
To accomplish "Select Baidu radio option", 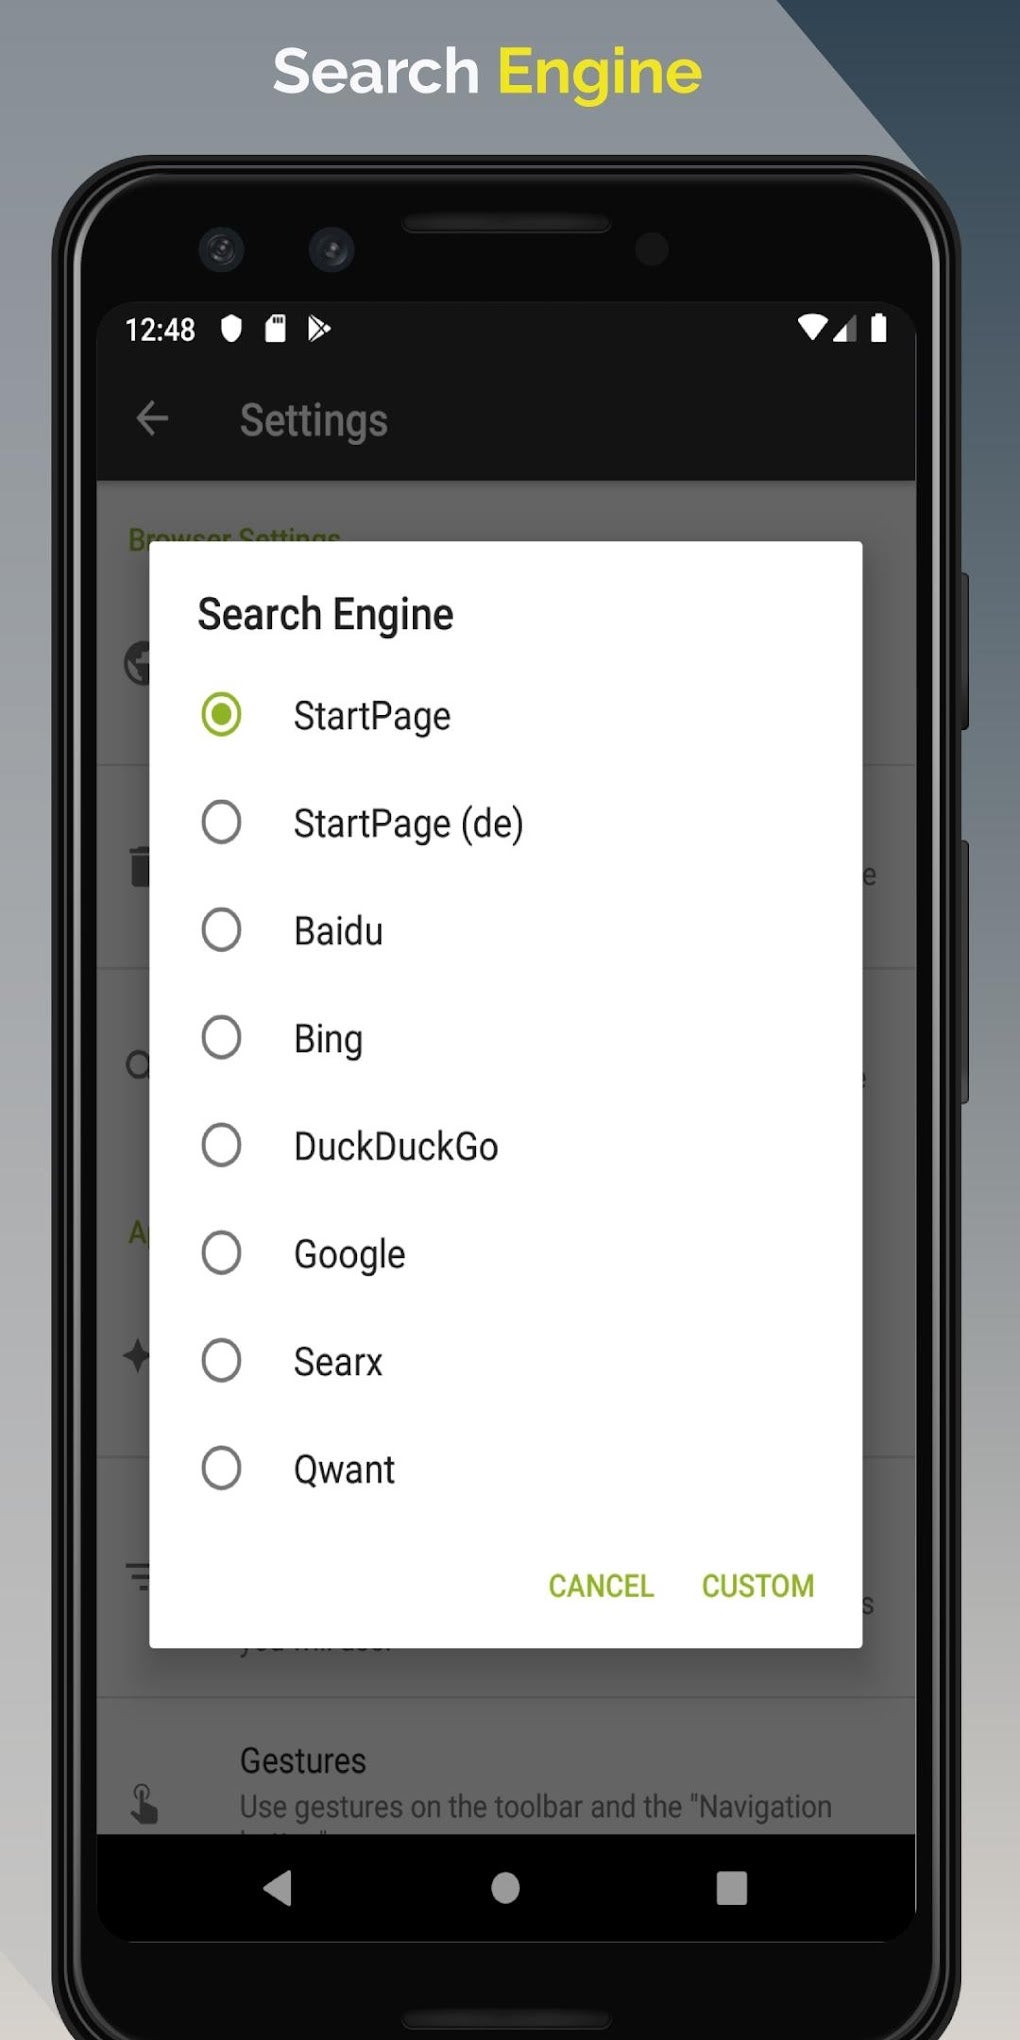I will coord(221,930).
